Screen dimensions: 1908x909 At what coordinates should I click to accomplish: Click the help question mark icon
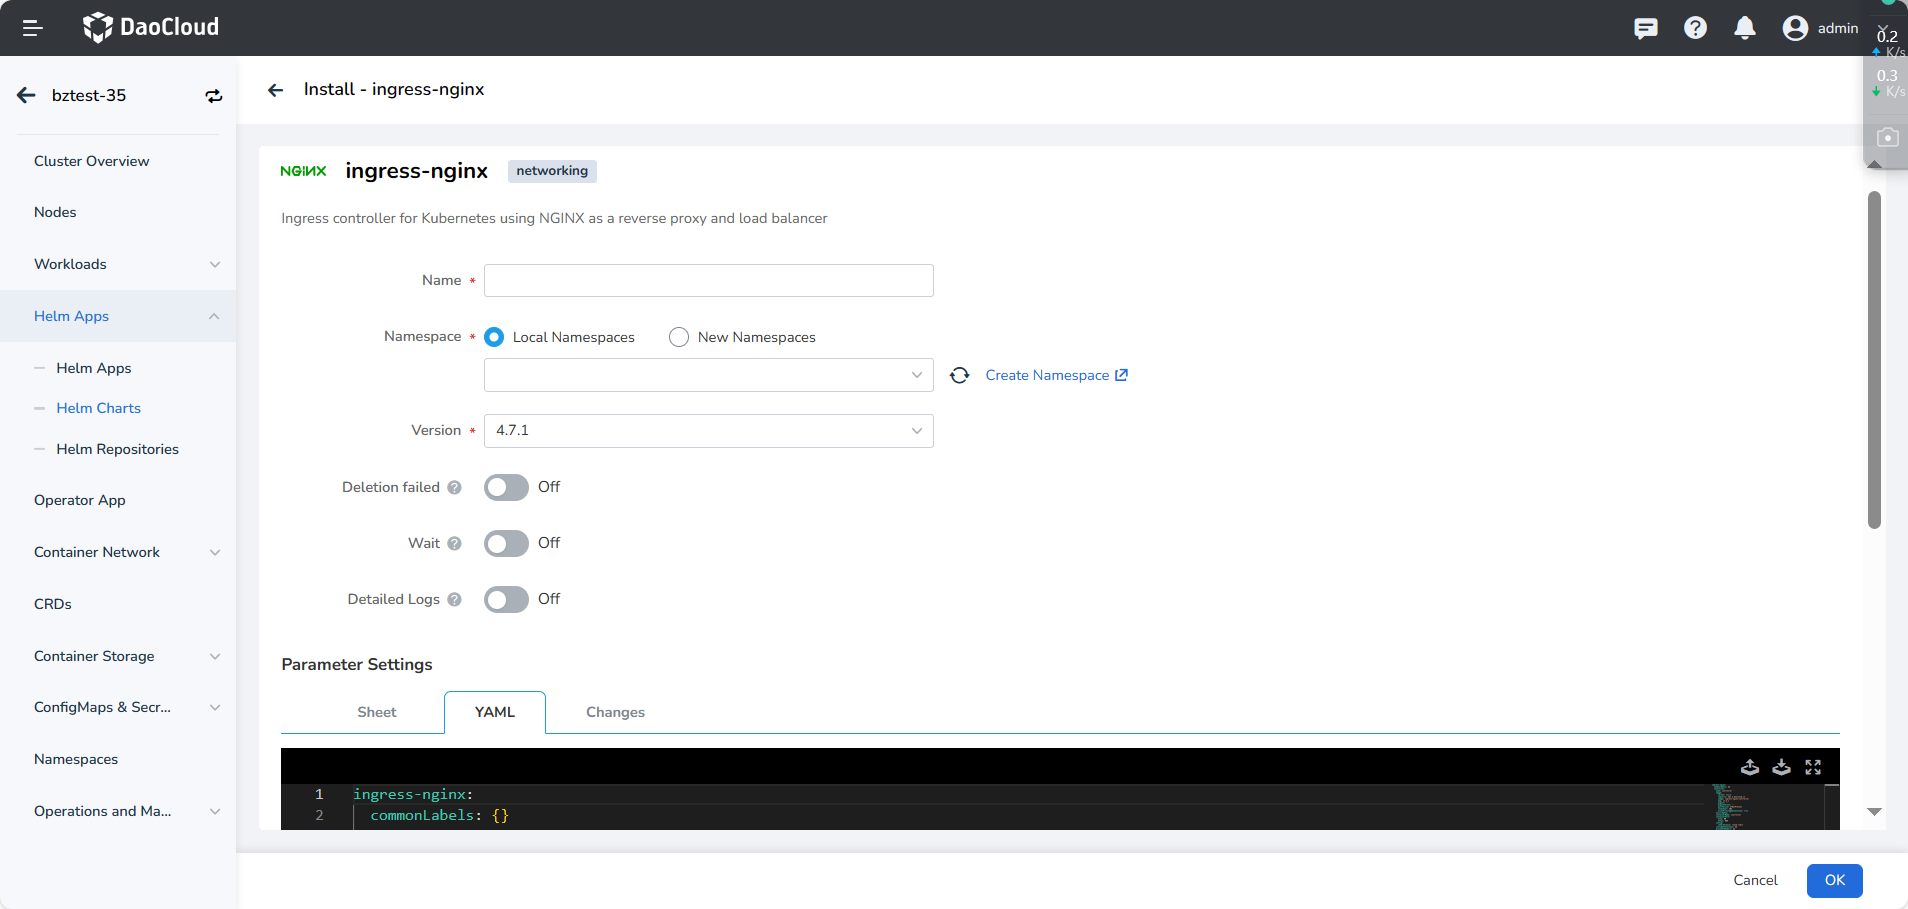1695,28
